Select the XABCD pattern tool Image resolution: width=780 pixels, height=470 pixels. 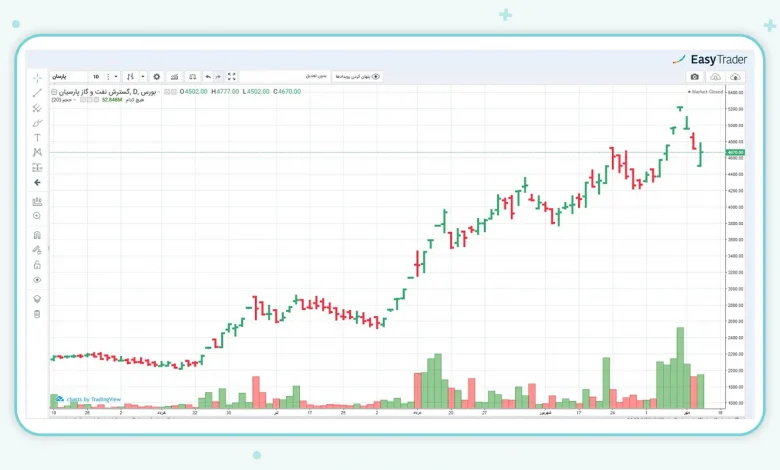tap(37, 152)
